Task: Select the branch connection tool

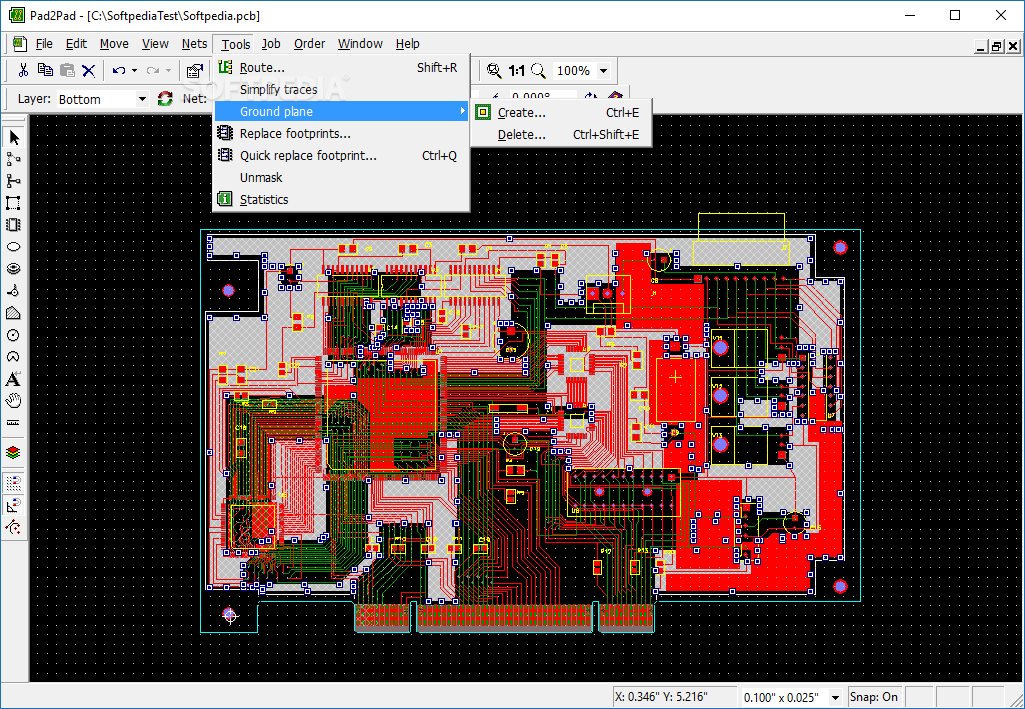Action: (13, 181)
